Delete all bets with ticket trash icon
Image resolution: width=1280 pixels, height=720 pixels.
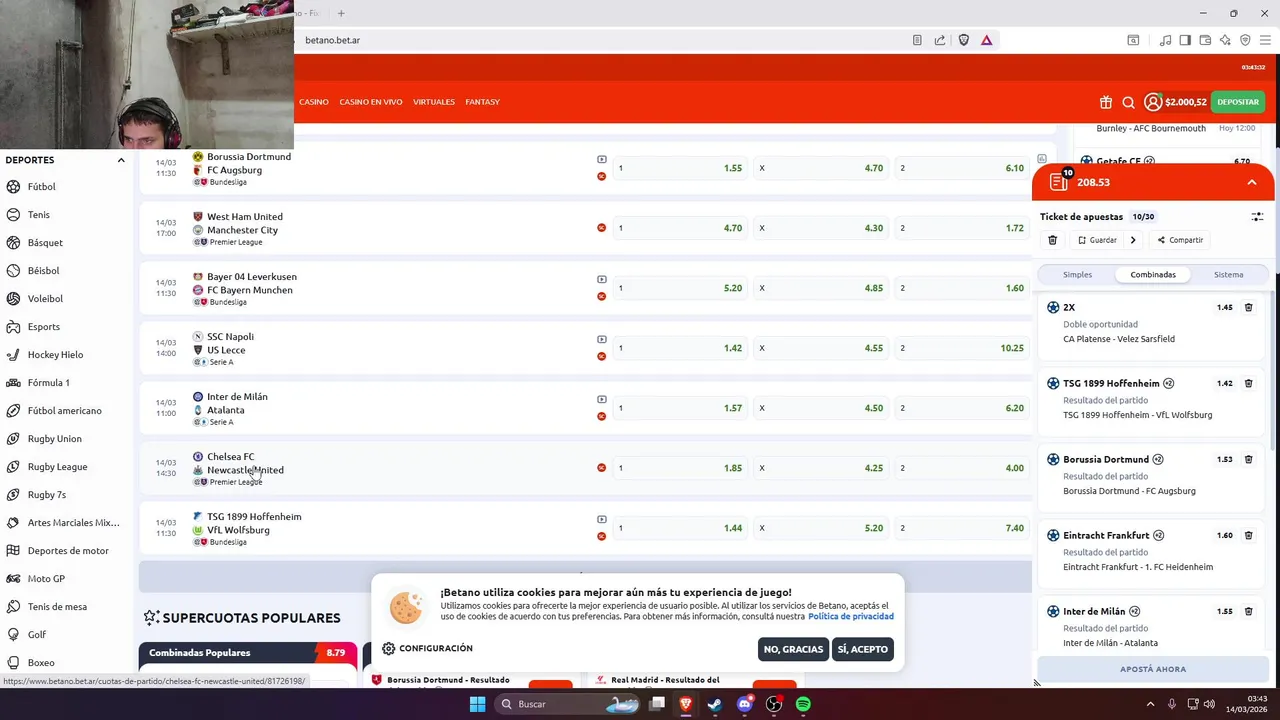pos(1052,240)
